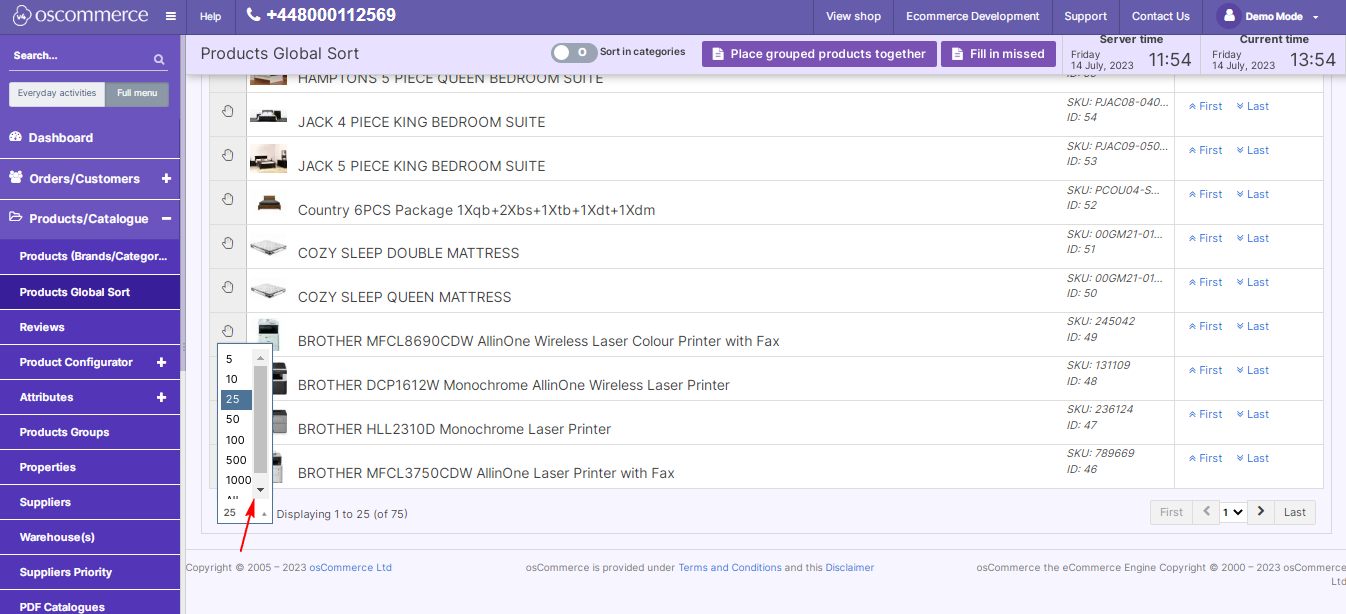Open the Products Groups menu item
The image size is (1346, 614).
pyautogui.click(x=90, y=432)
